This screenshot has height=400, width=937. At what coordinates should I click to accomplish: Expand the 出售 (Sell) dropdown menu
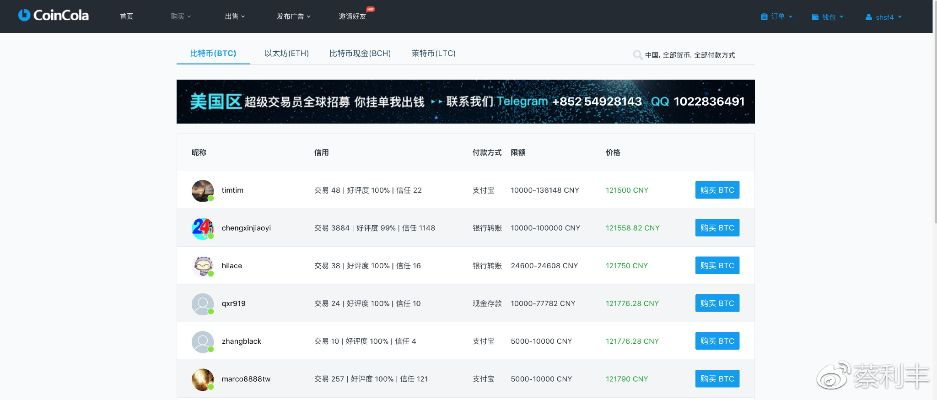point(235,17)
